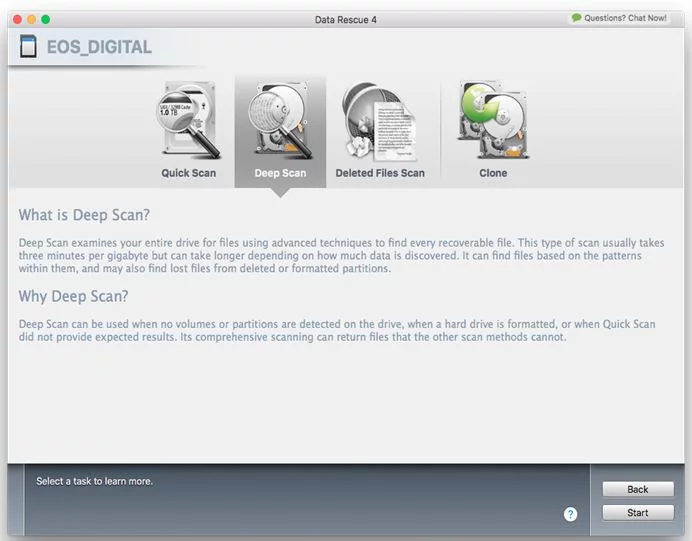Maximize window using the green button
The height and width of the screenshot is (541, 692).
click(x=45, y=19)
